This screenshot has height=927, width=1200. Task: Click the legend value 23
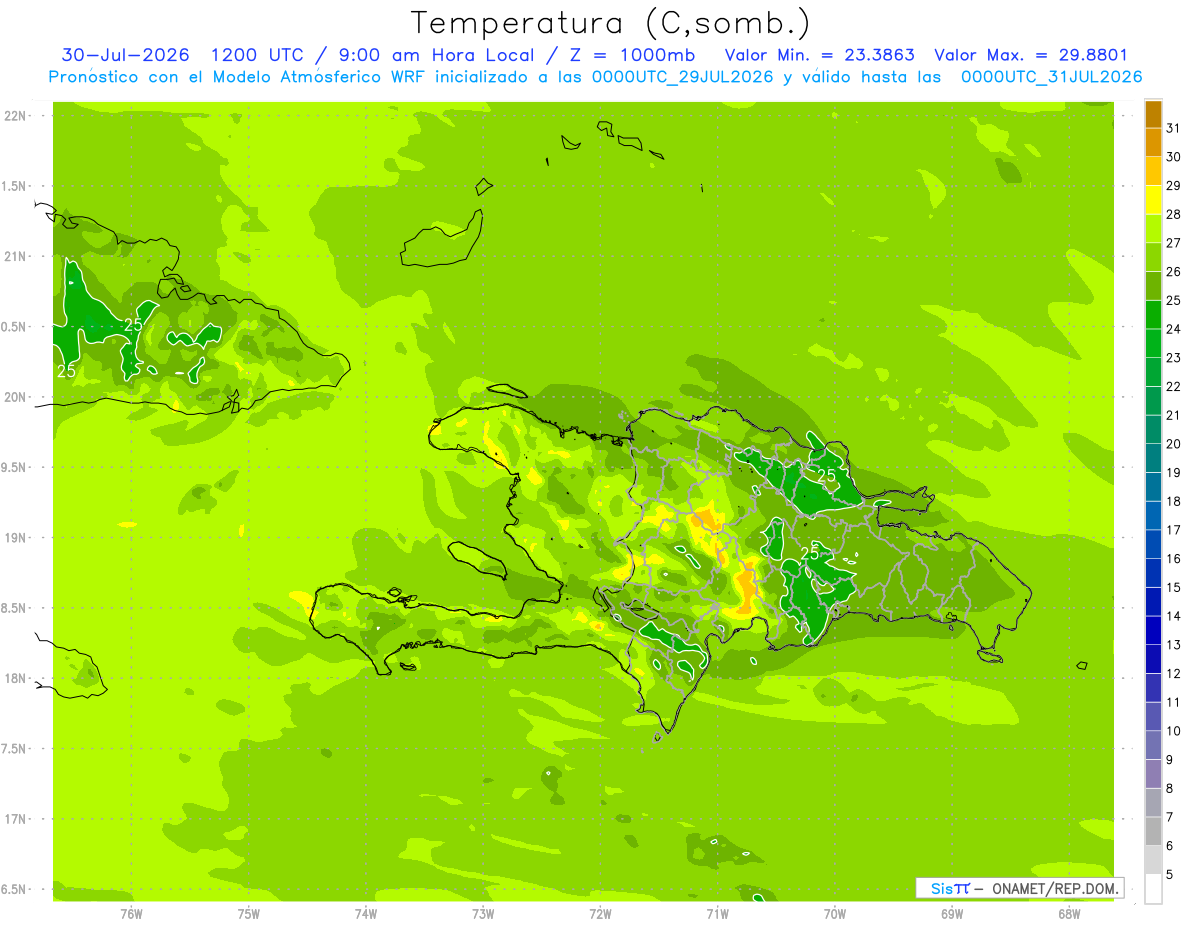tap(1173, 358)
